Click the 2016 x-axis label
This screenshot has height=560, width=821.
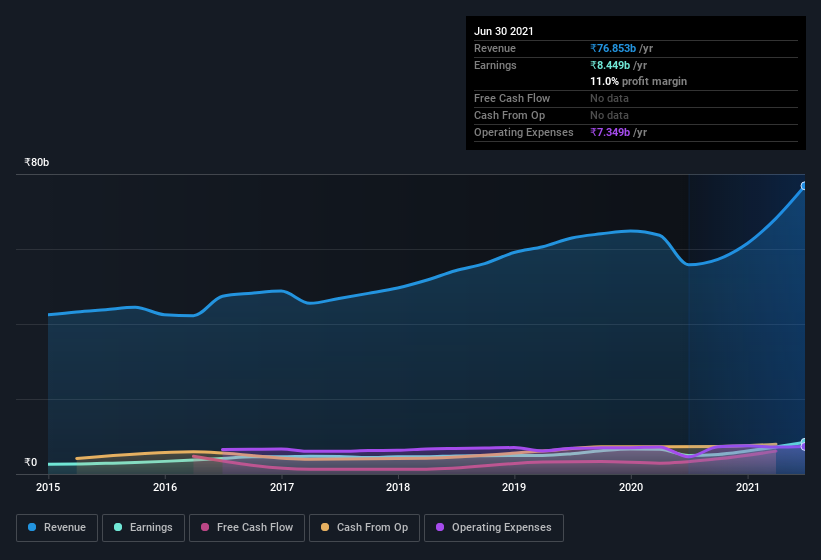(165, 487)
